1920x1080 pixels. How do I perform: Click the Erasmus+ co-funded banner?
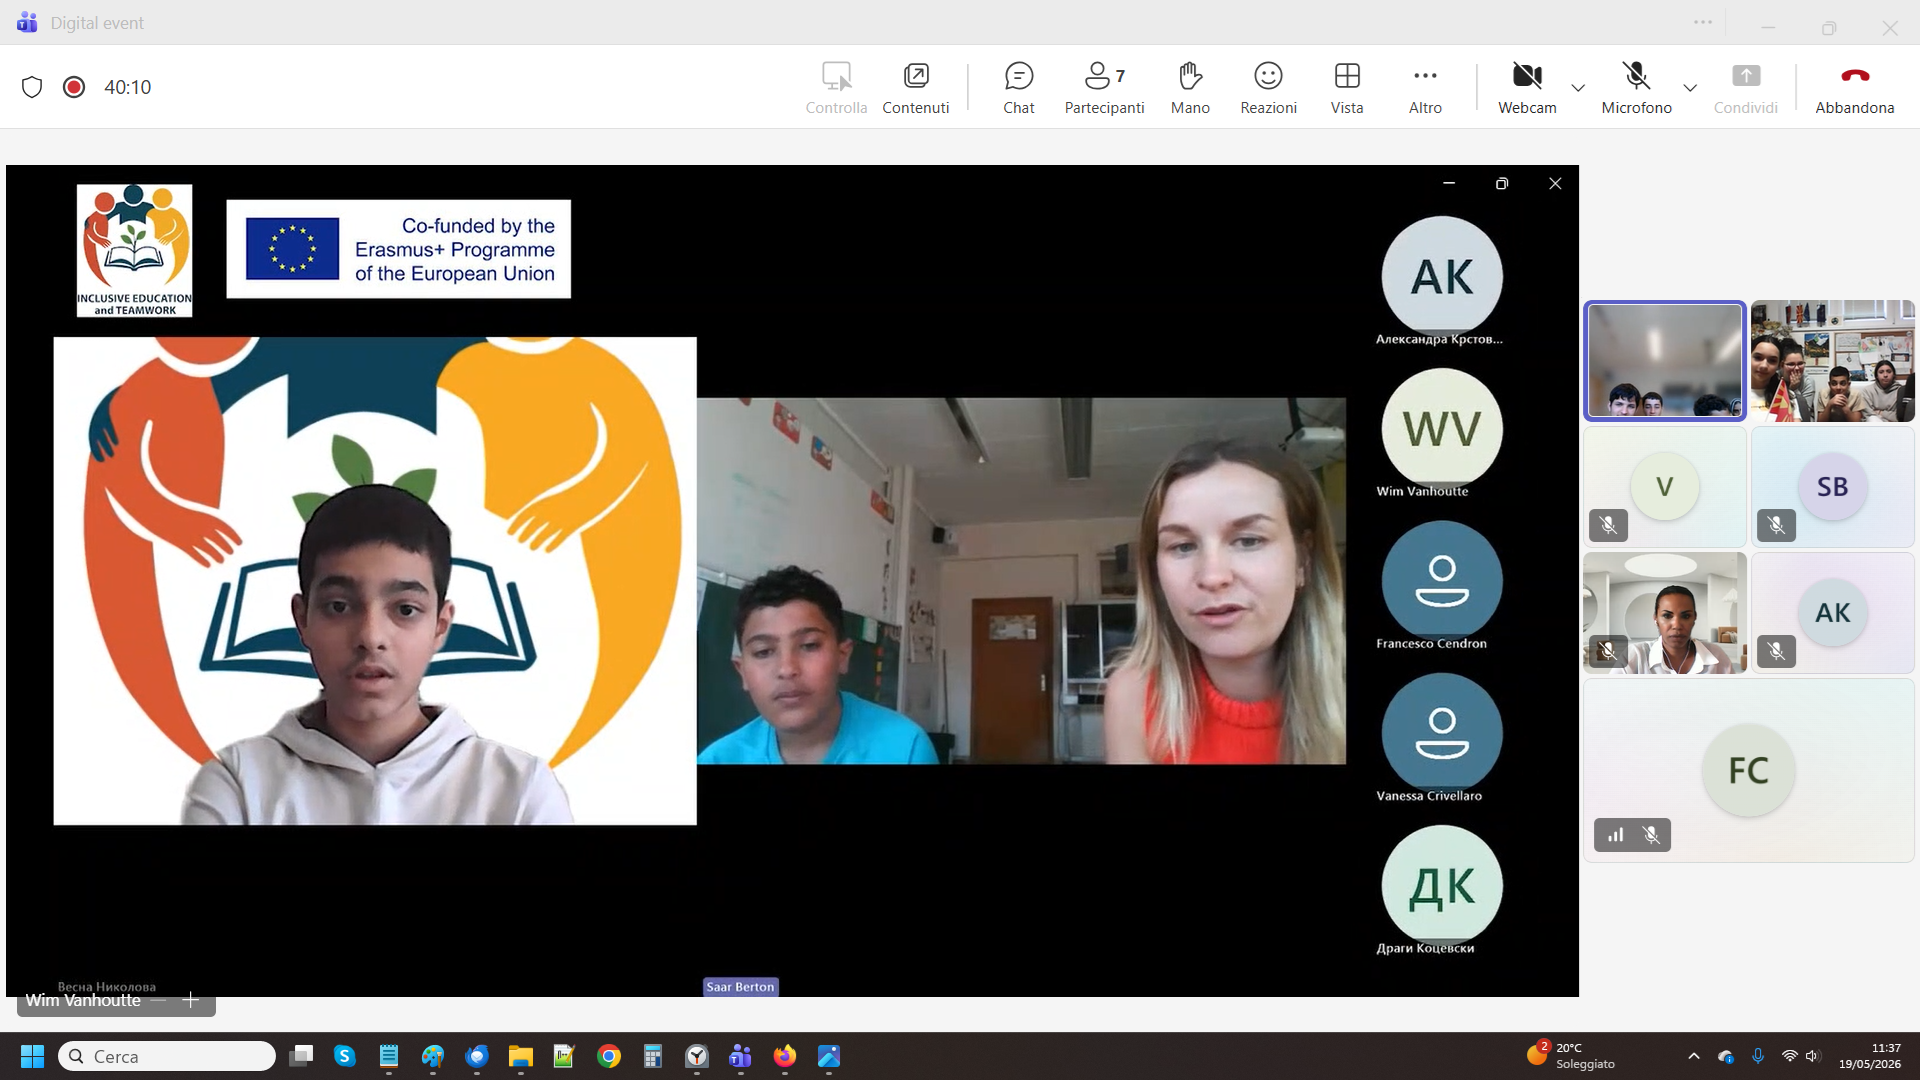(x=398, y=249)
